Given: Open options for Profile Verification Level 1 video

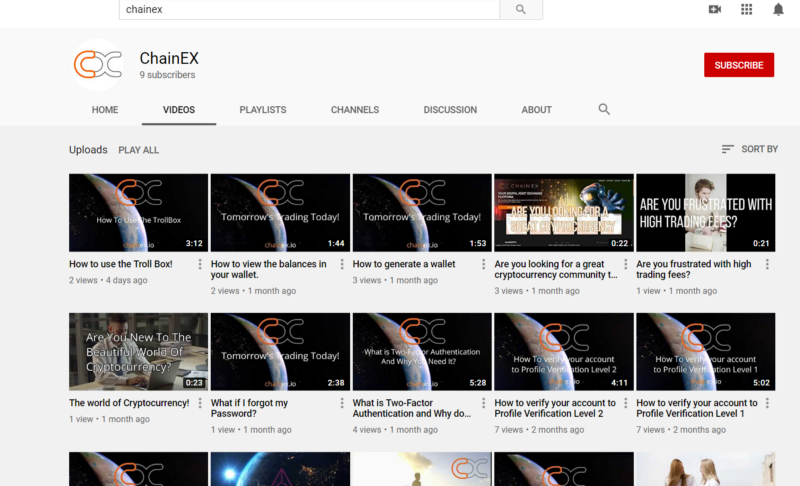Looking at the screenshot, I should 767,403.
